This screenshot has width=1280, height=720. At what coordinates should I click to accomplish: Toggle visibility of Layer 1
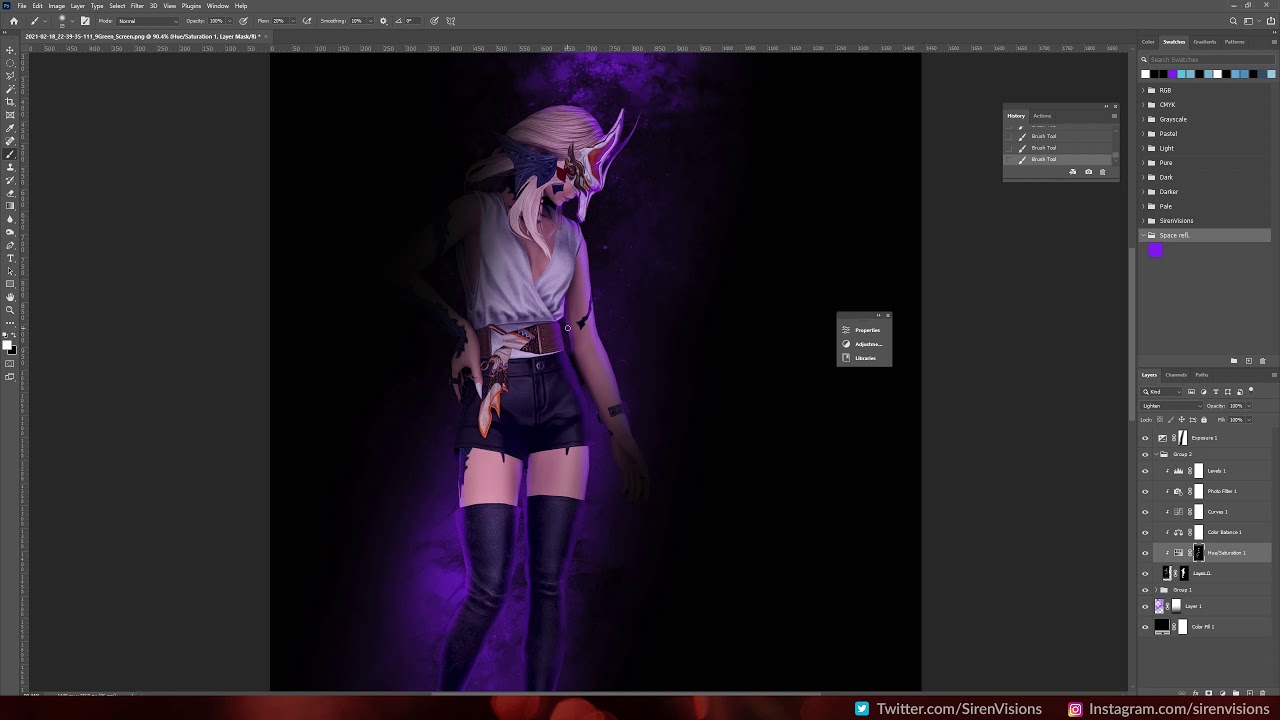coord(1145,606)
